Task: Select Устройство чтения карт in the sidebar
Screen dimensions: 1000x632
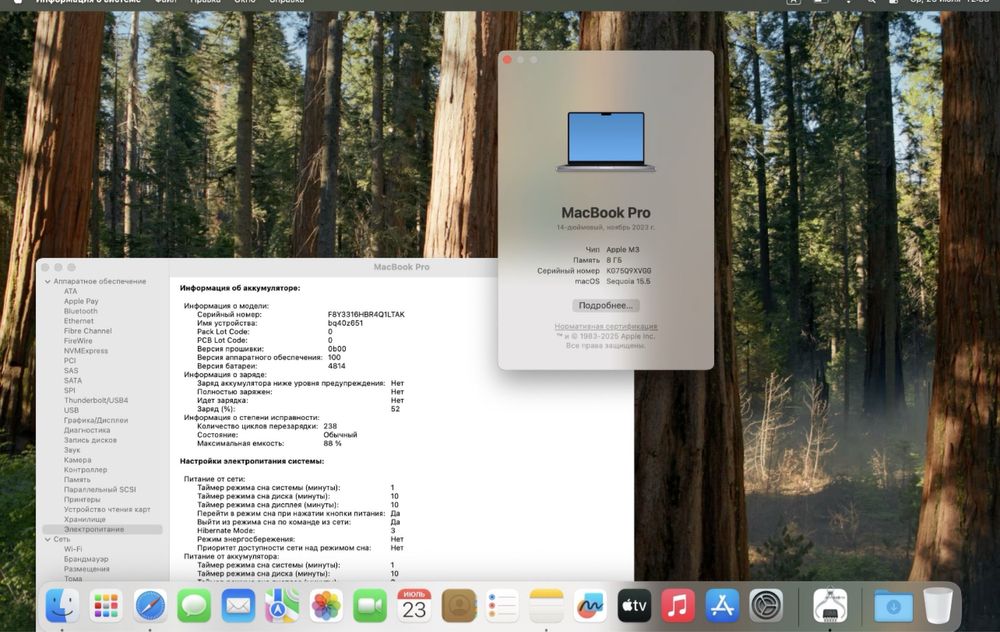Action: (107, 510)
